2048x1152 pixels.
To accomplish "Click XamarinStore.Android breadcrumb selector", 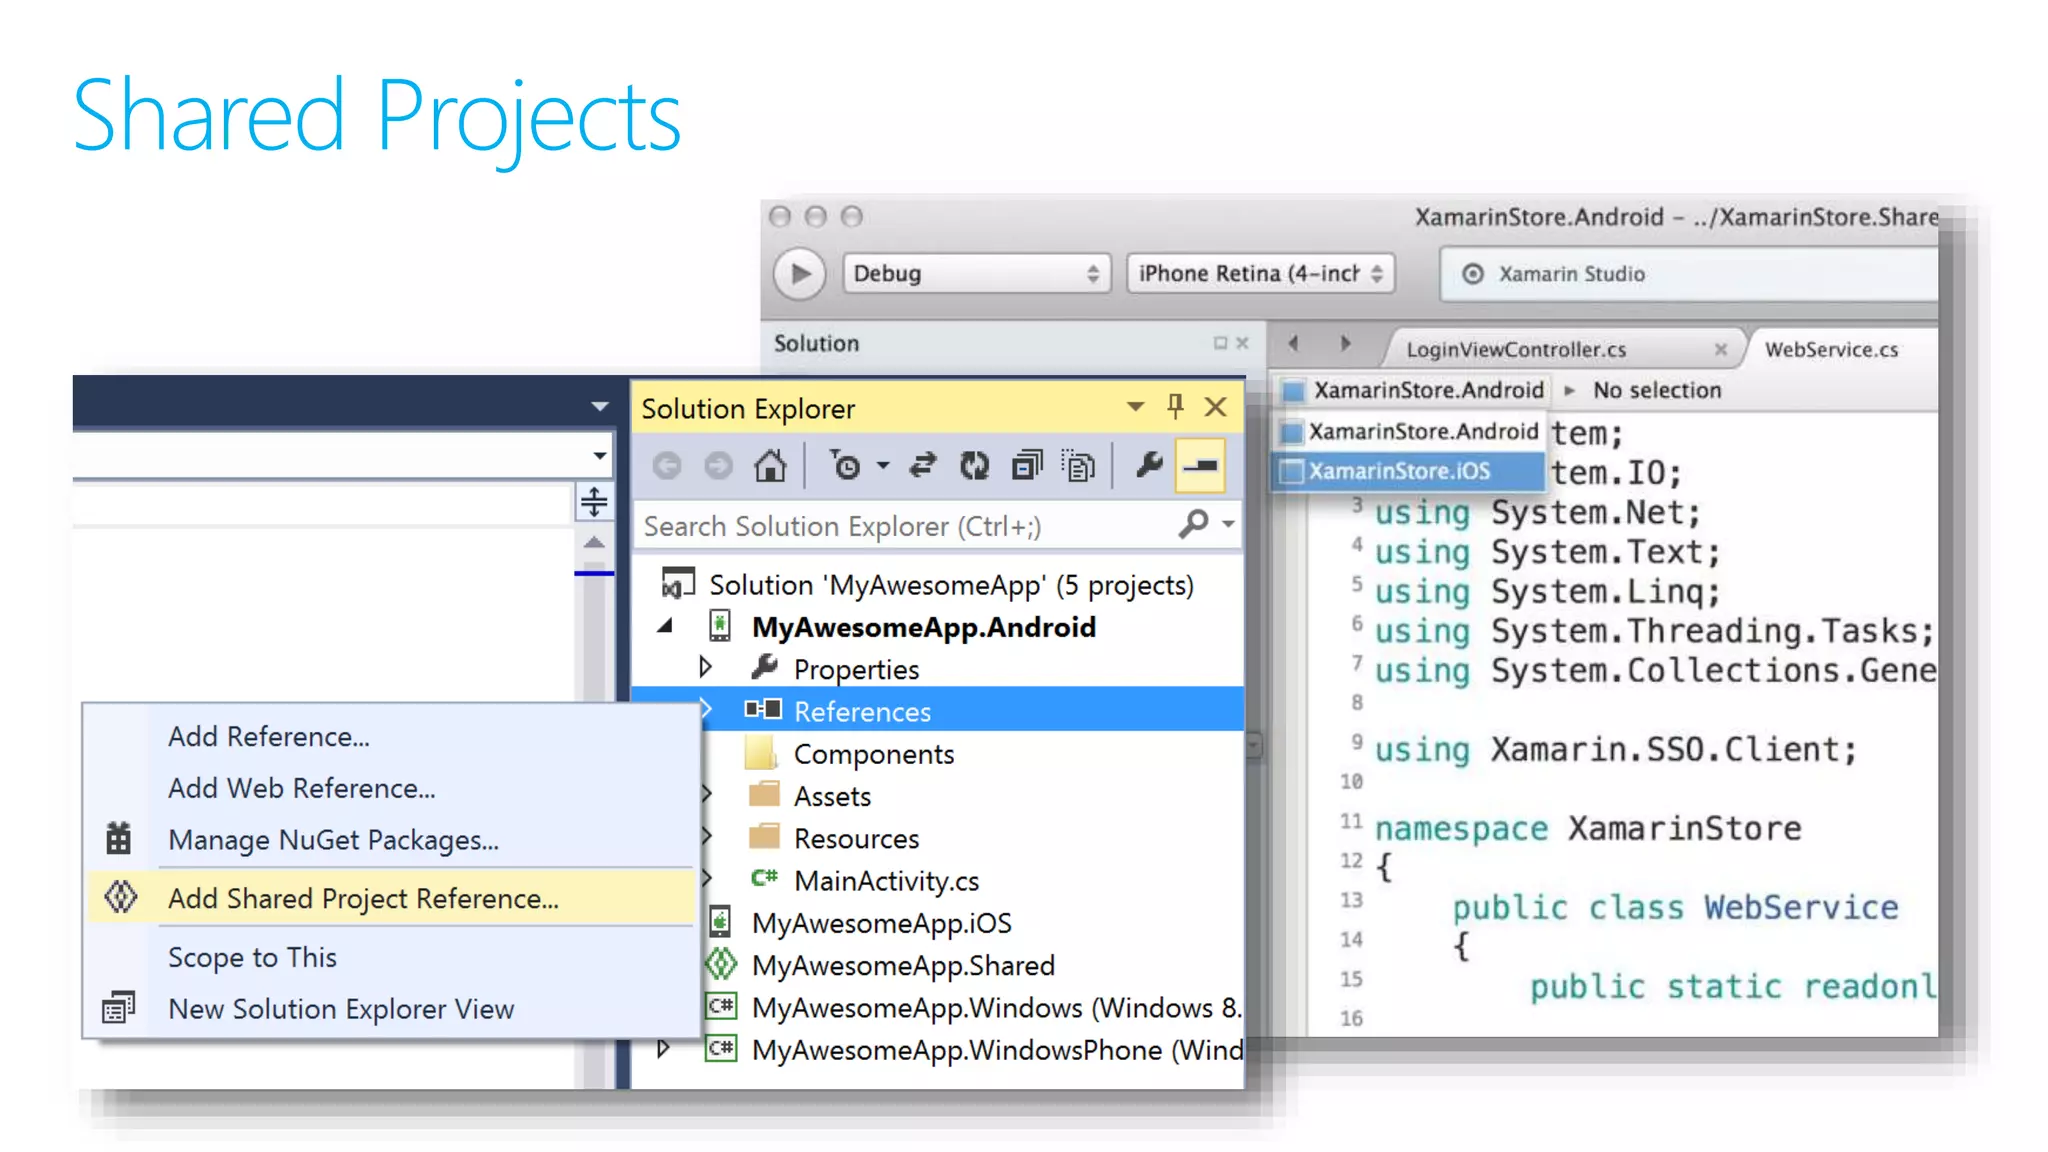I will click(x=1414, y=390).
